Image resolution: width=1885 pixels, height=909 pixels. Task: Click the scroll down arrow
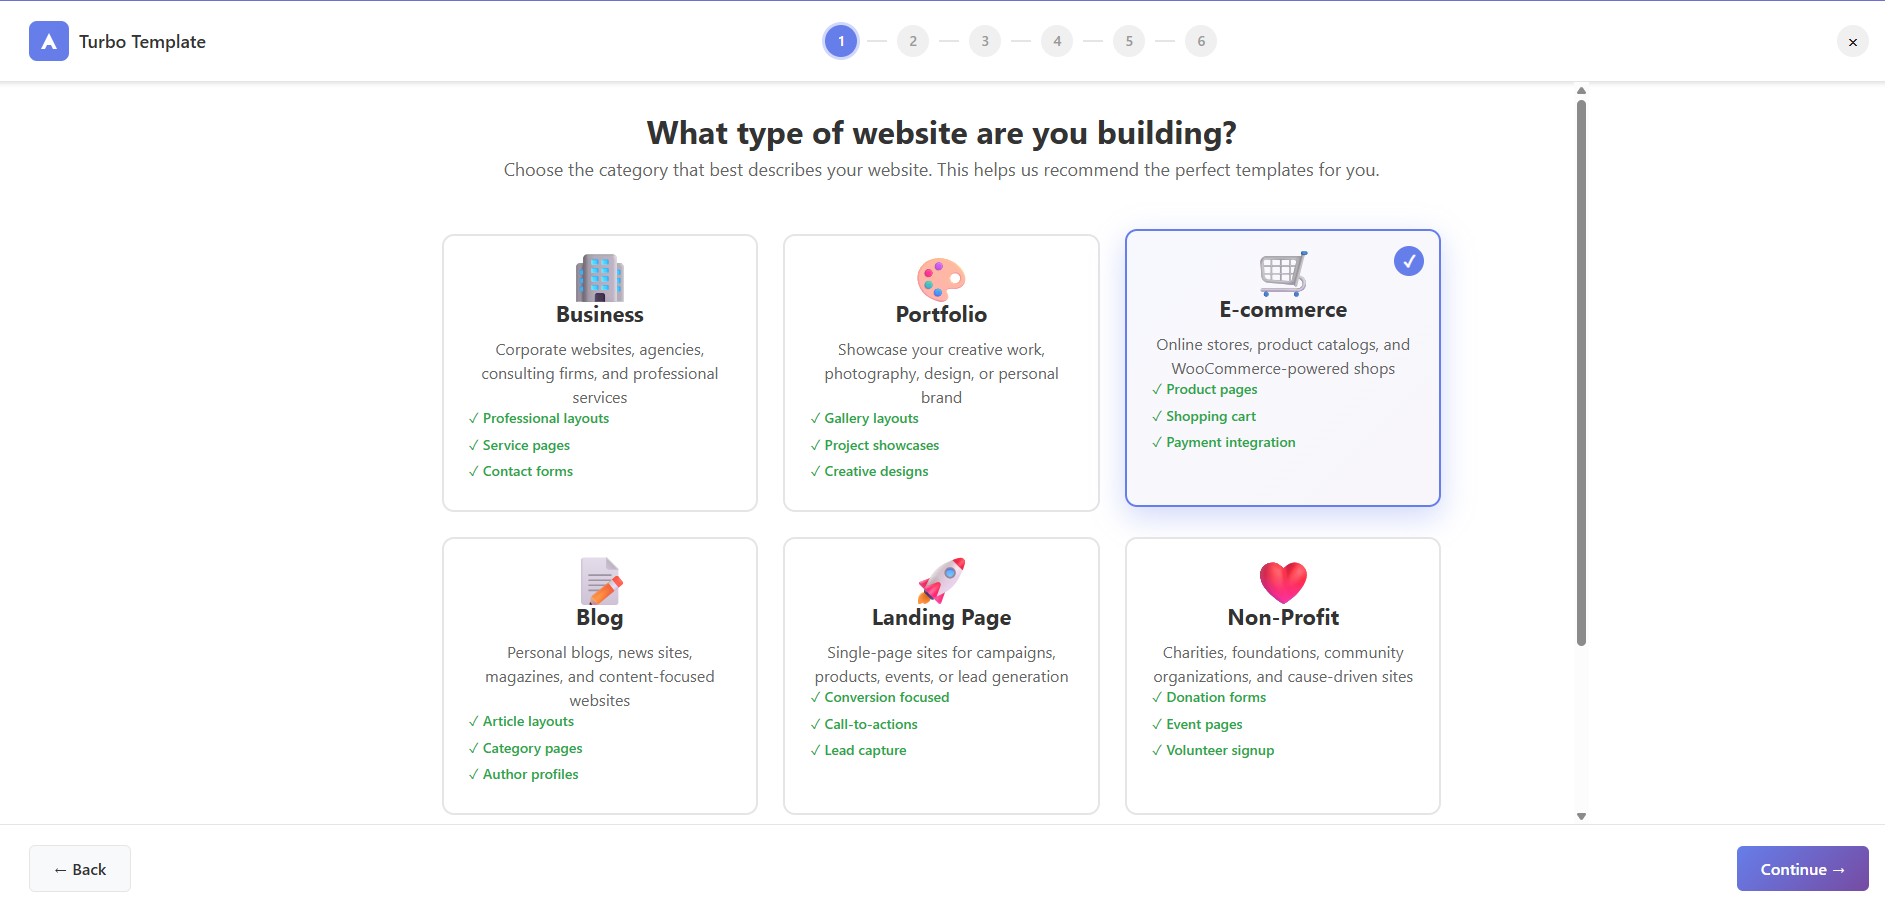click(1581, 816)
